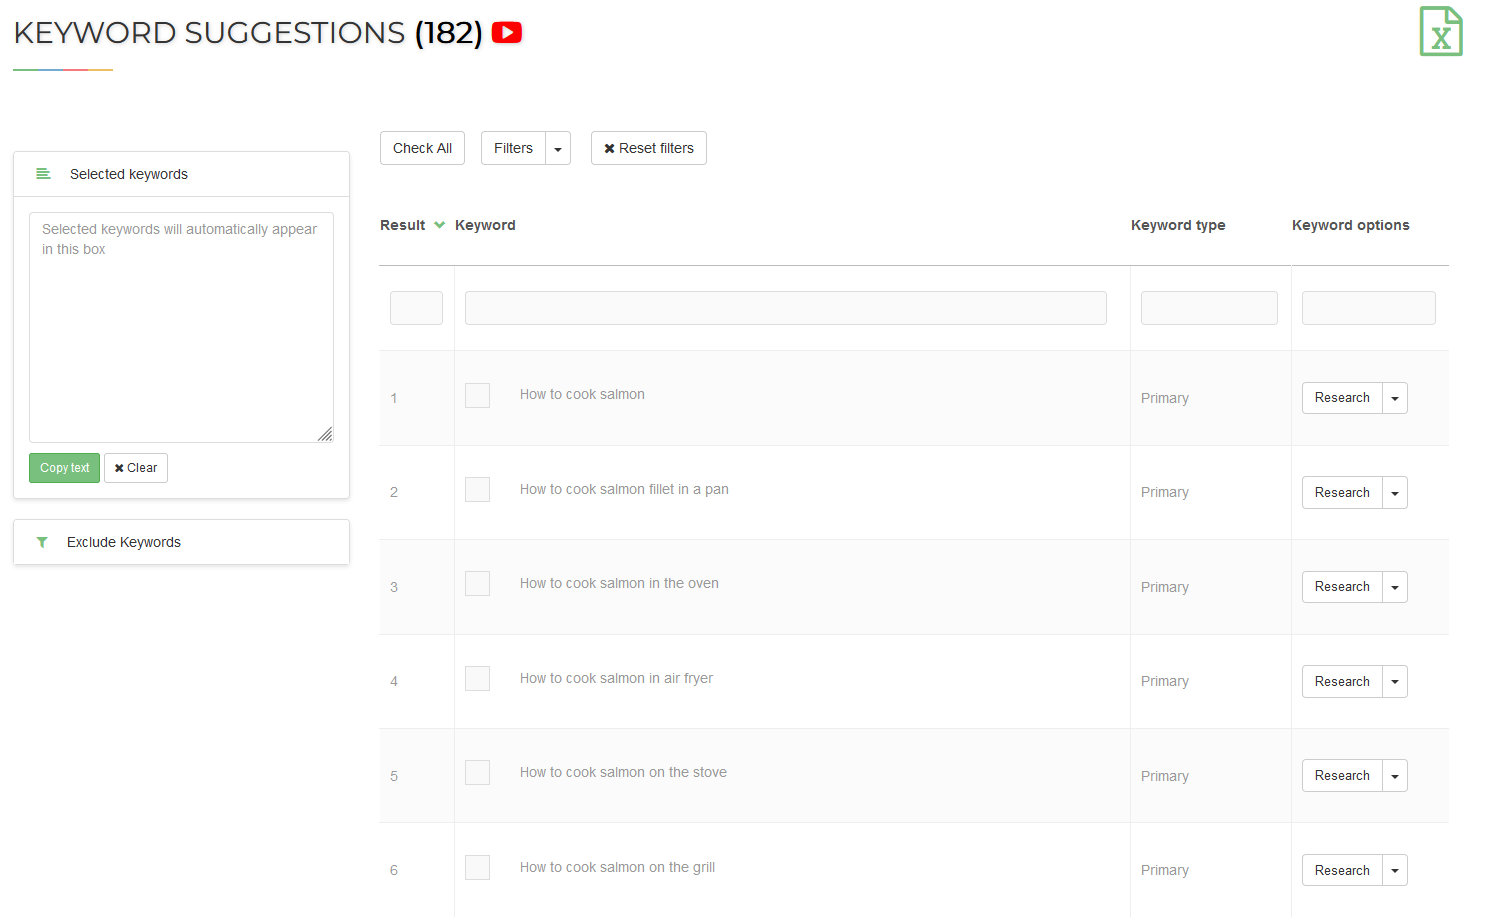Click the Selected keywords list icon
Viewport: 1499px width, 917px height.
point(43,174)
